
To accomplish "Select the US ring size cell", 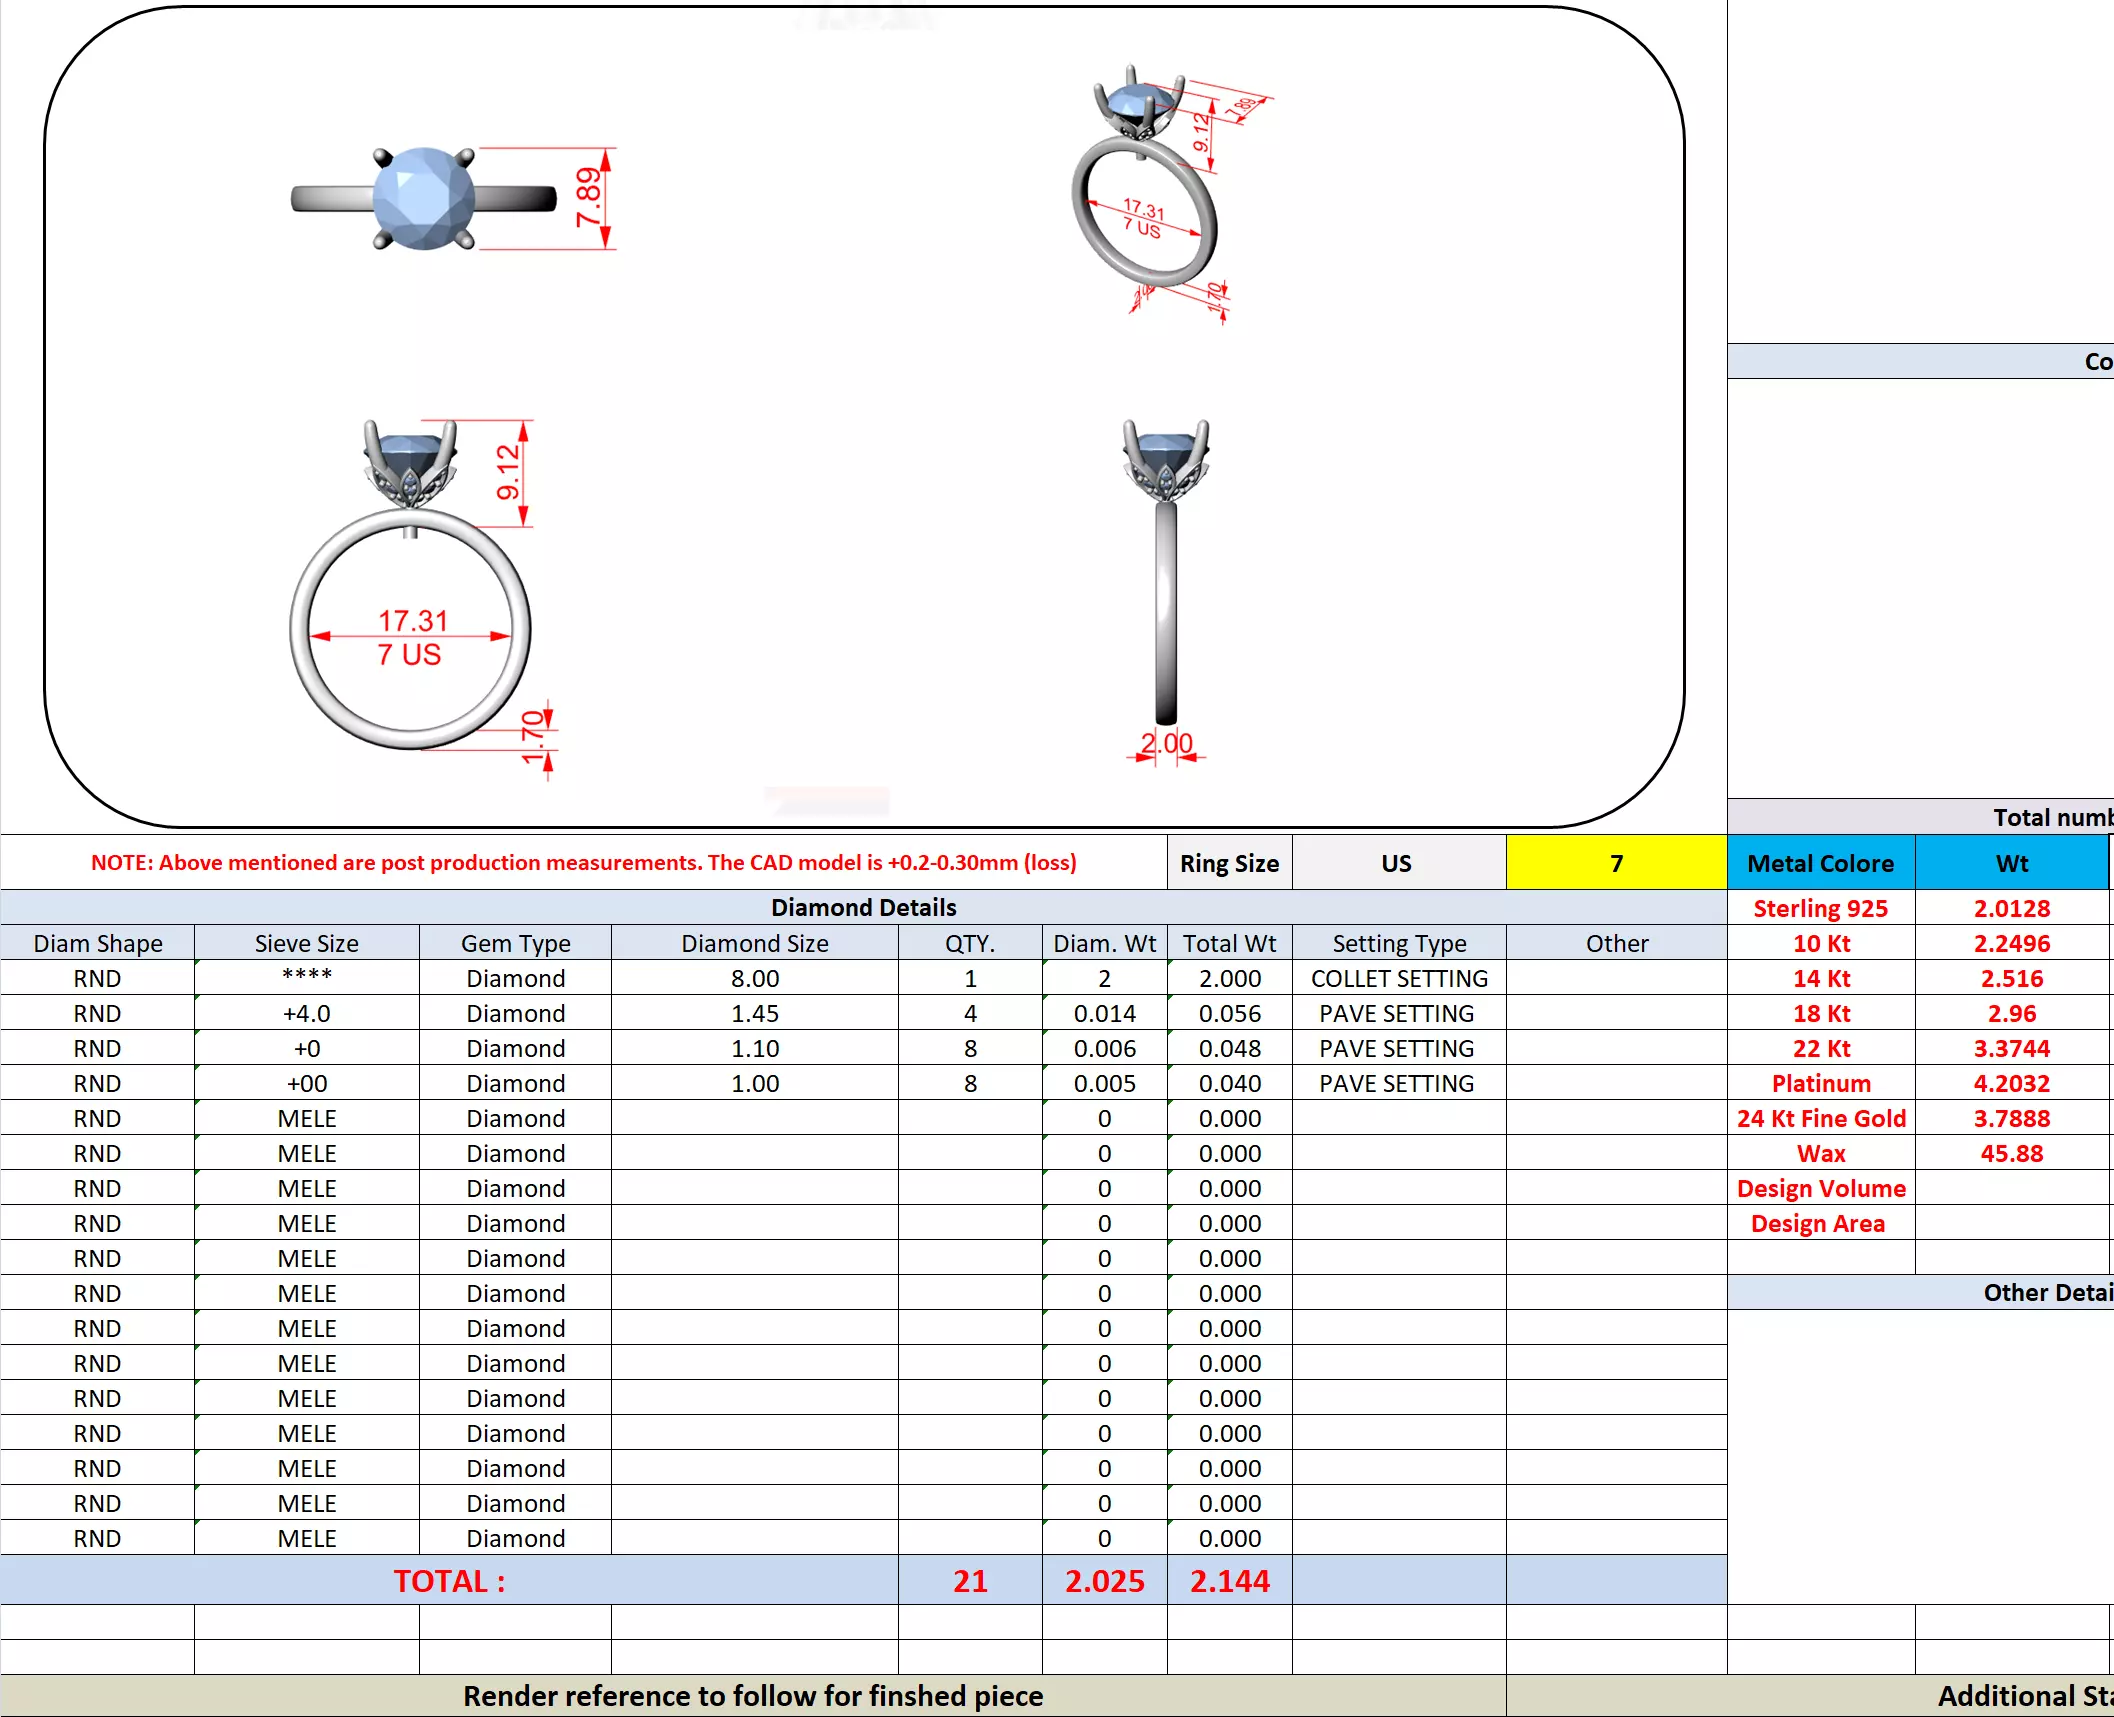I will click(1397, 863).
